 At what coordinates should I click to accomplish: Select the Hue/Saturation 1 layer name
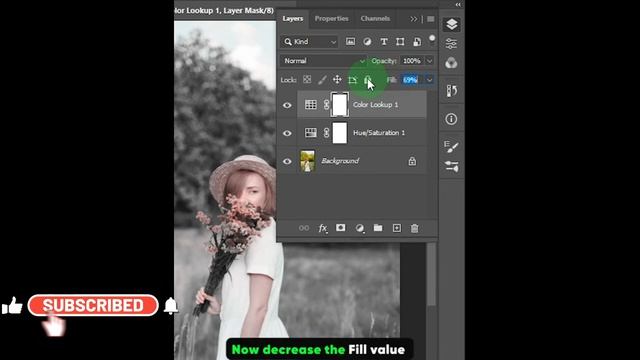tap(379, 133)
